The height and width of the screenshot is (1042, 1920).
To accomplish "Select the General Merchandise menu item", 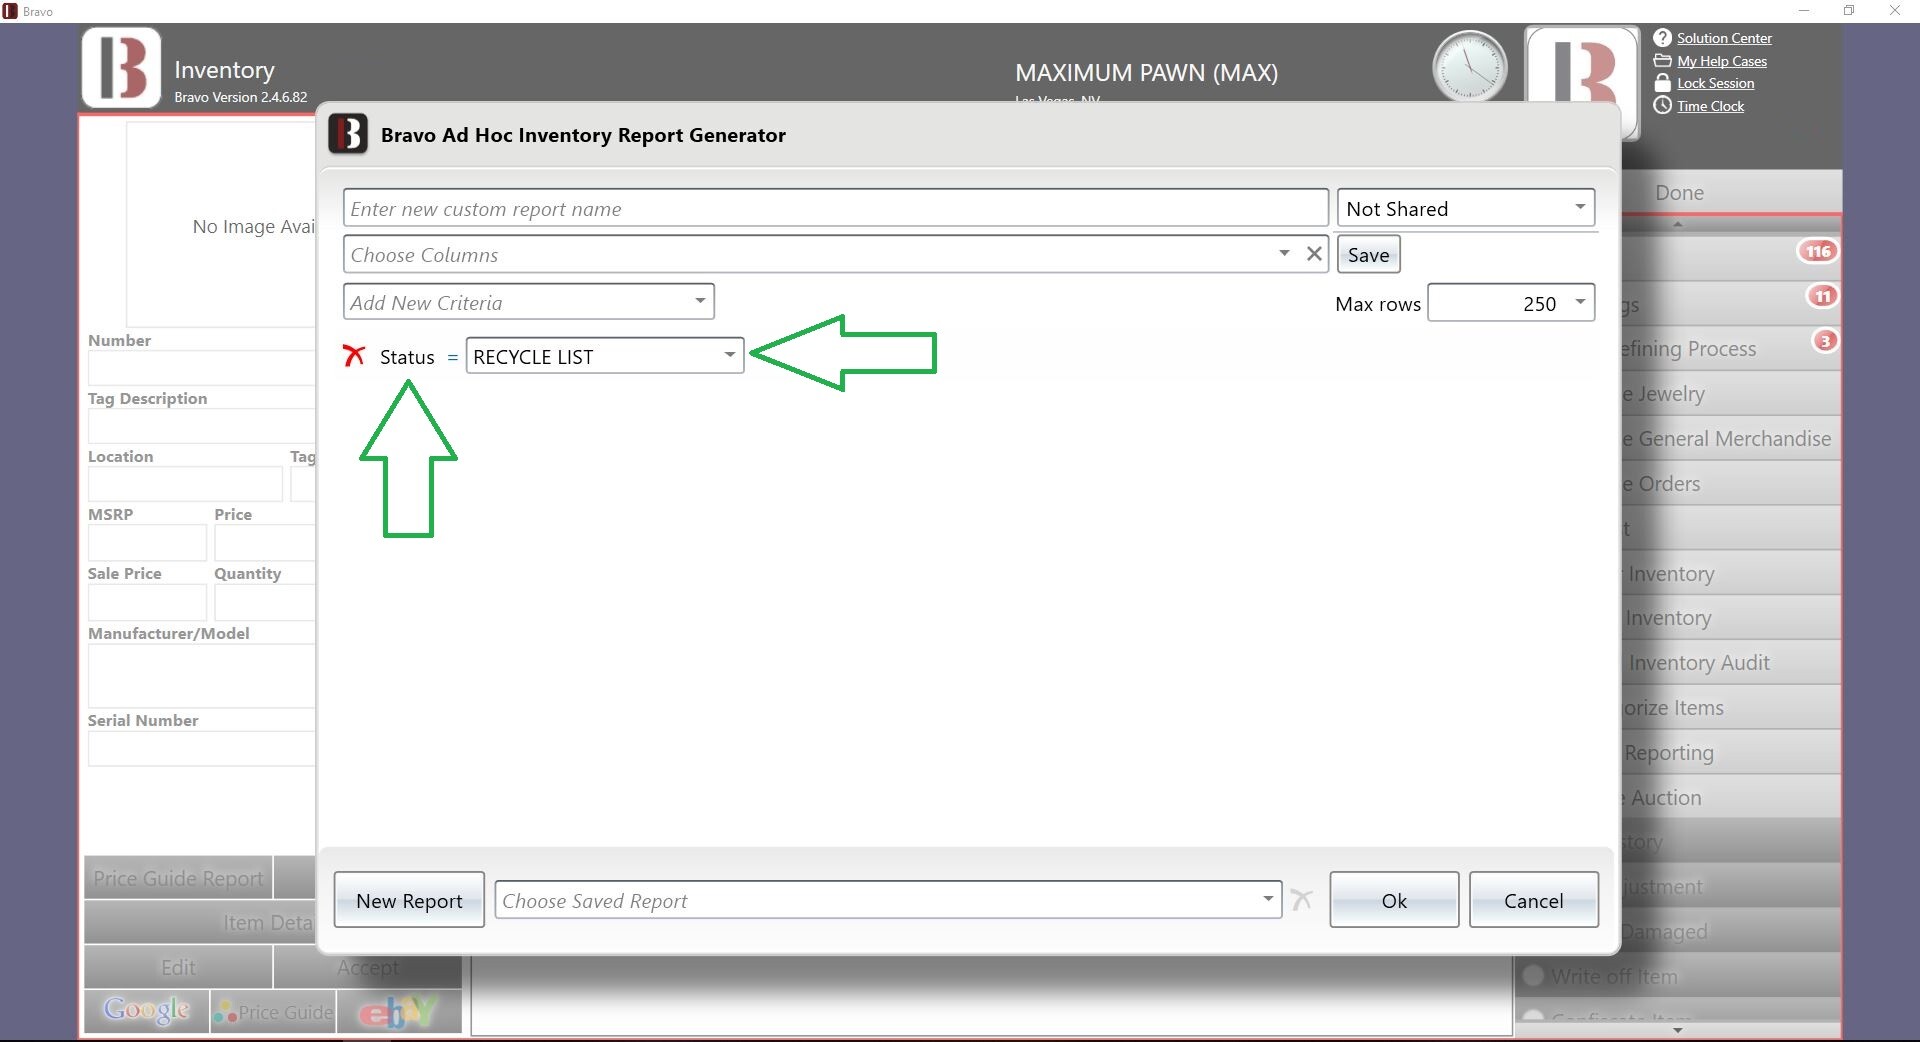I will [1730, 438].
